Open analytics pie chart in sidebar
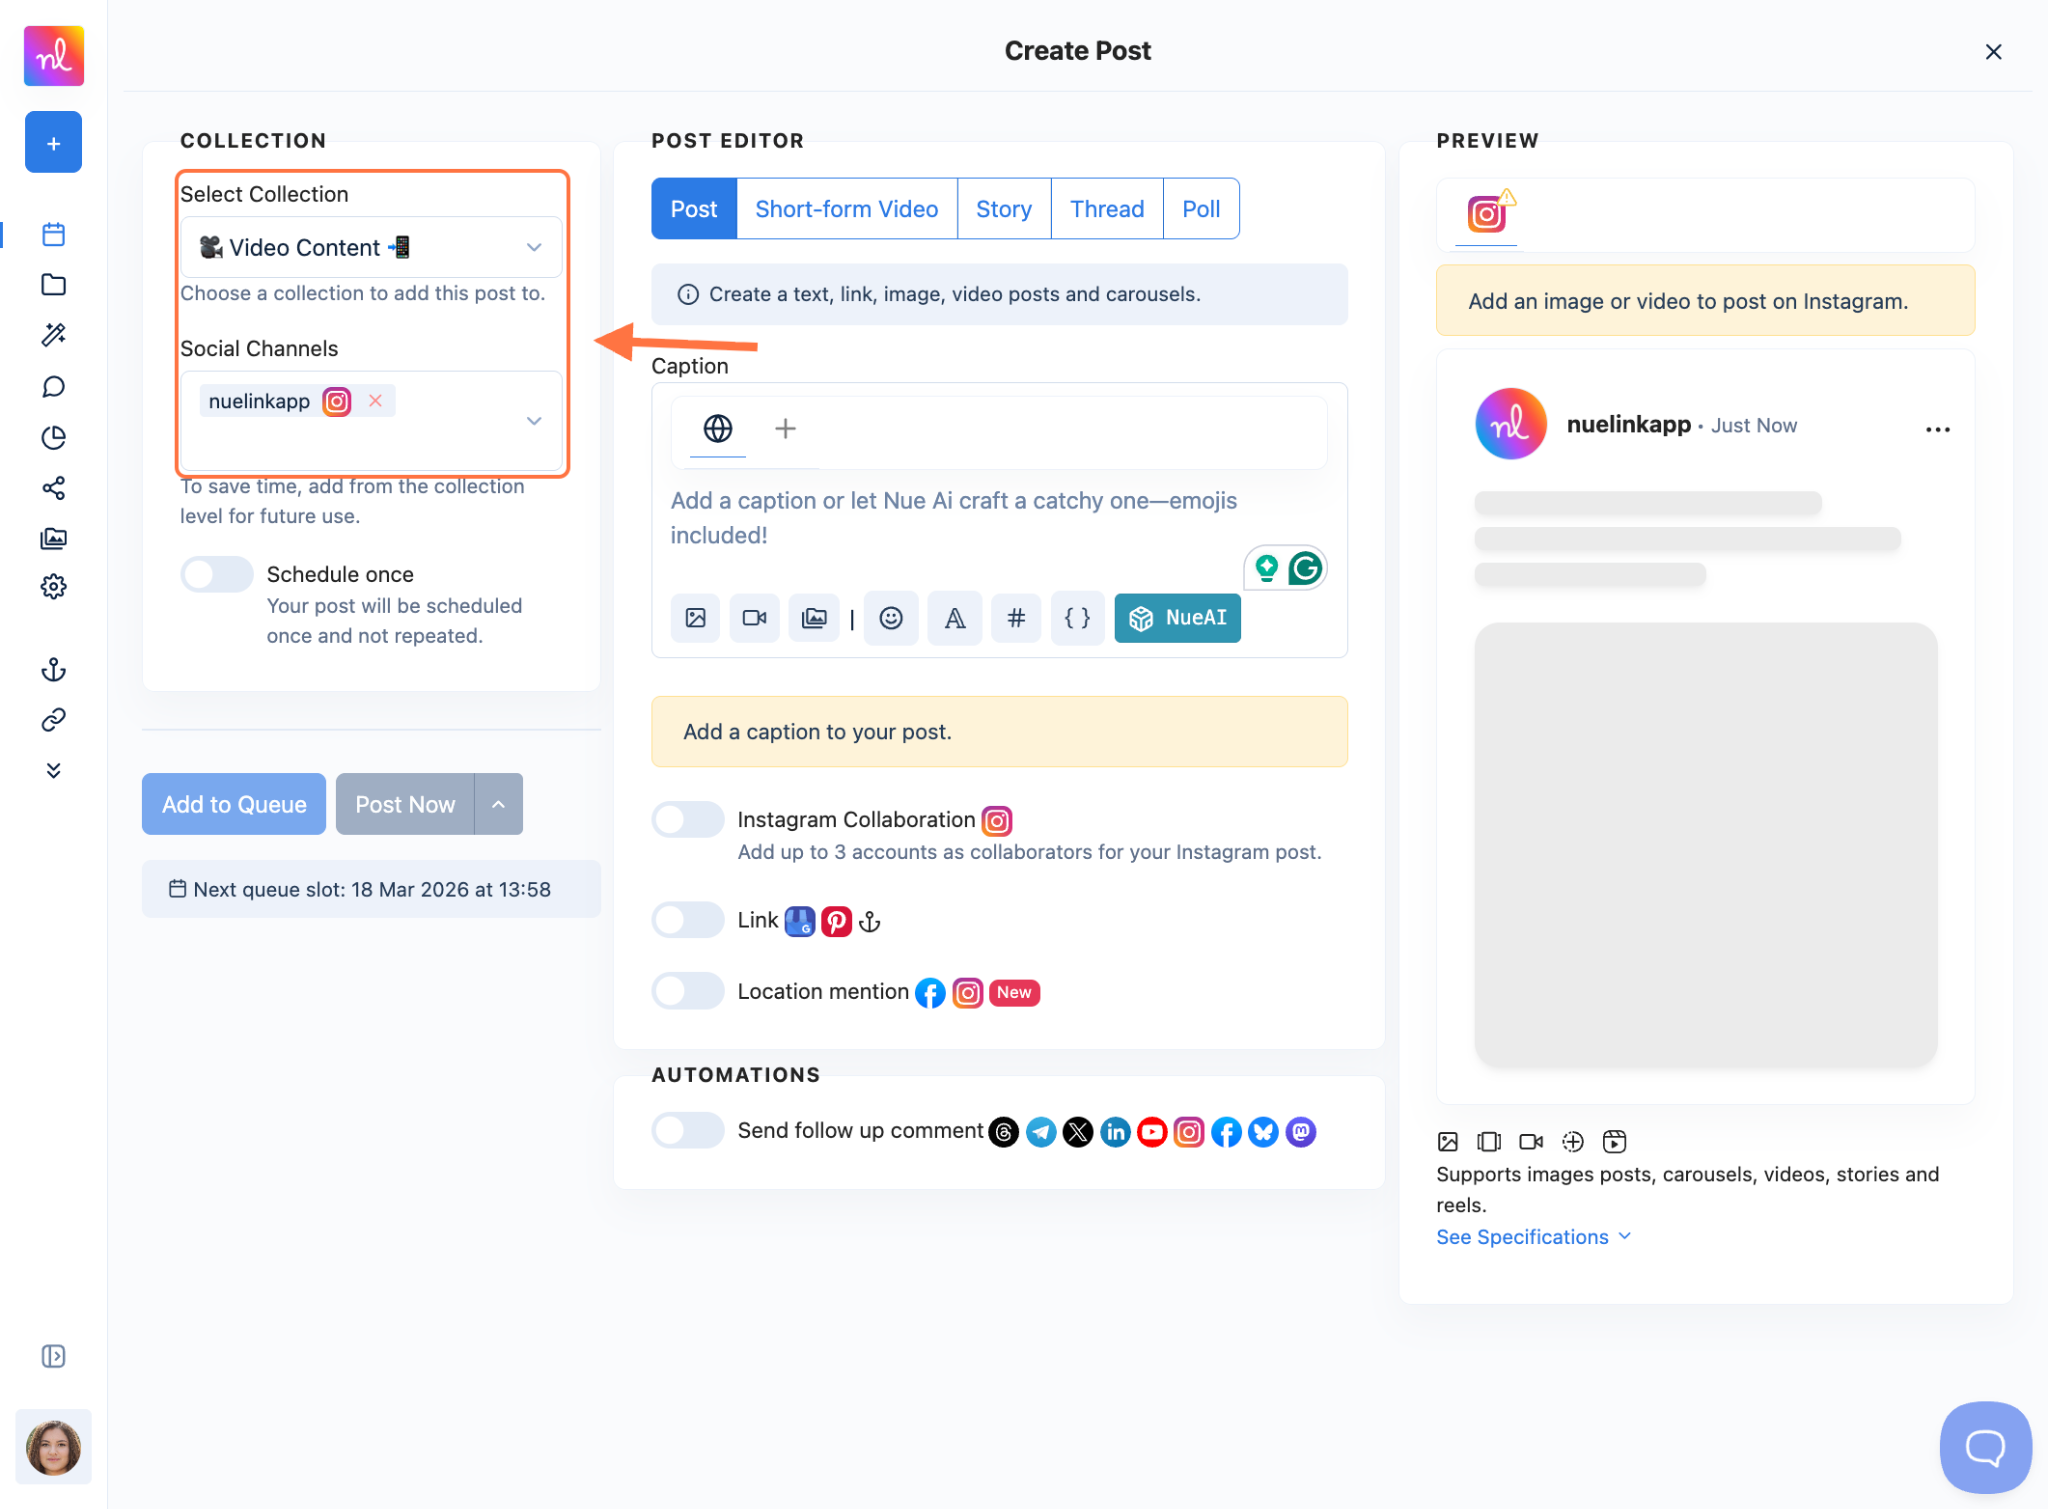2048x1509 pixels. [53, 437]
